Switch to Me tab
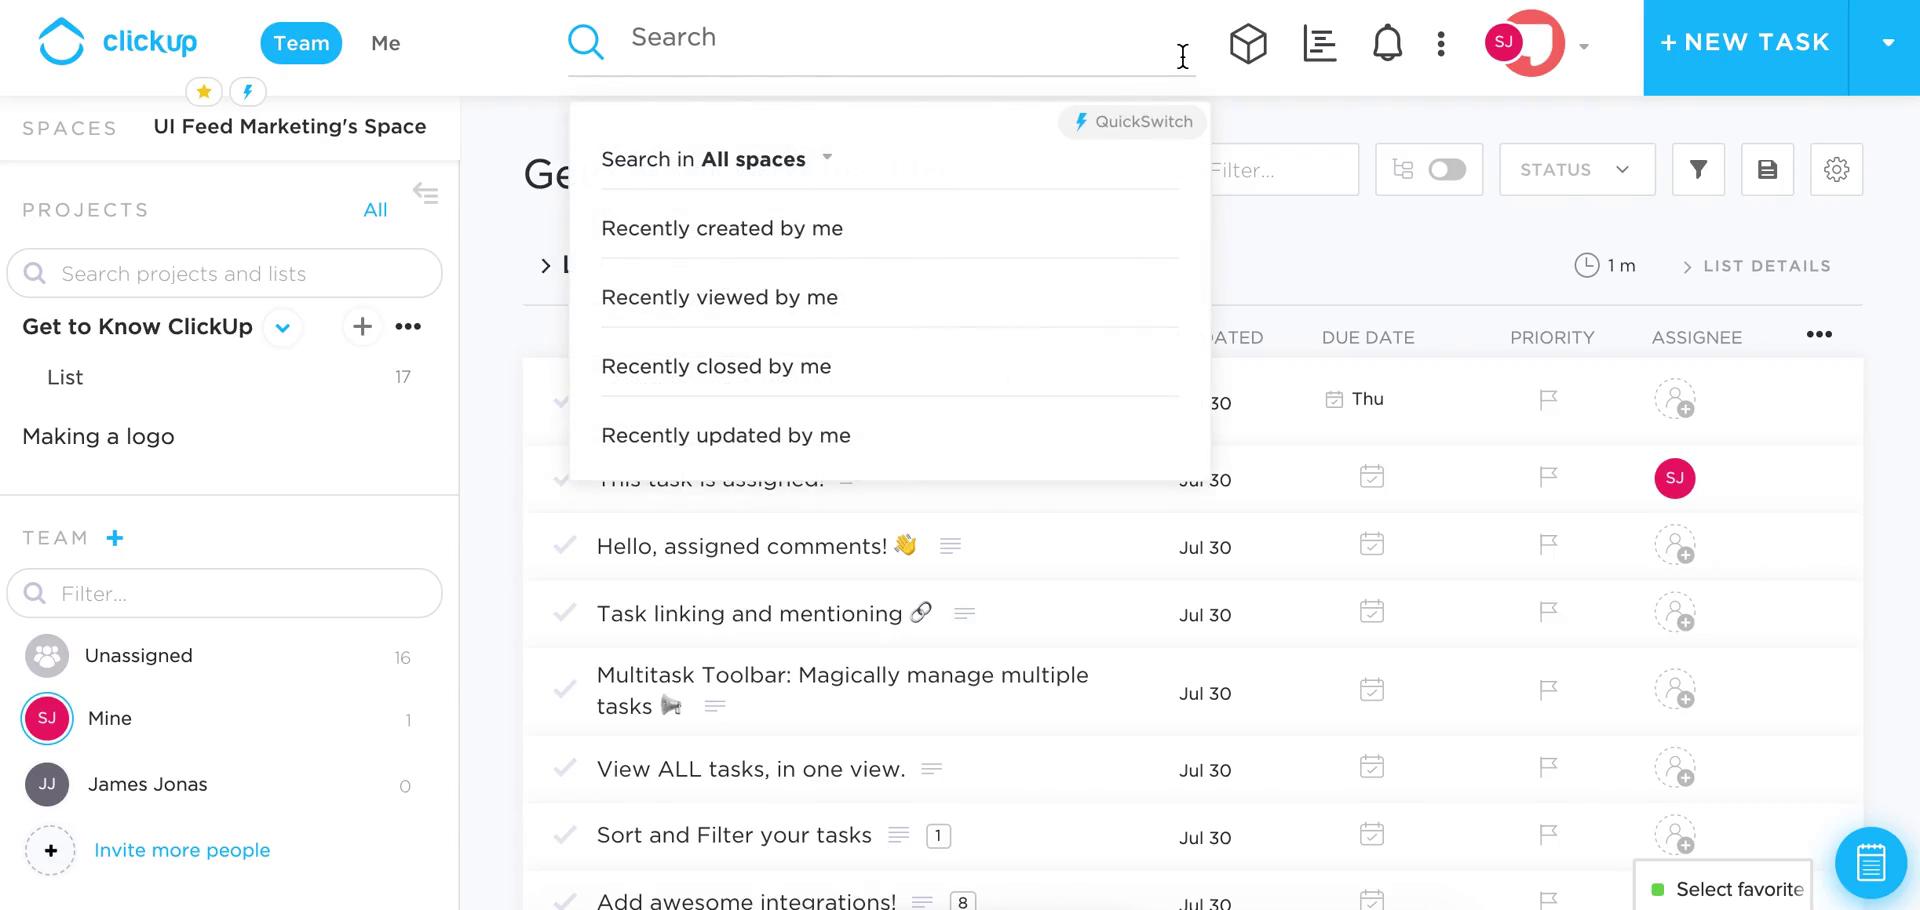 click(x=386, y=43)
